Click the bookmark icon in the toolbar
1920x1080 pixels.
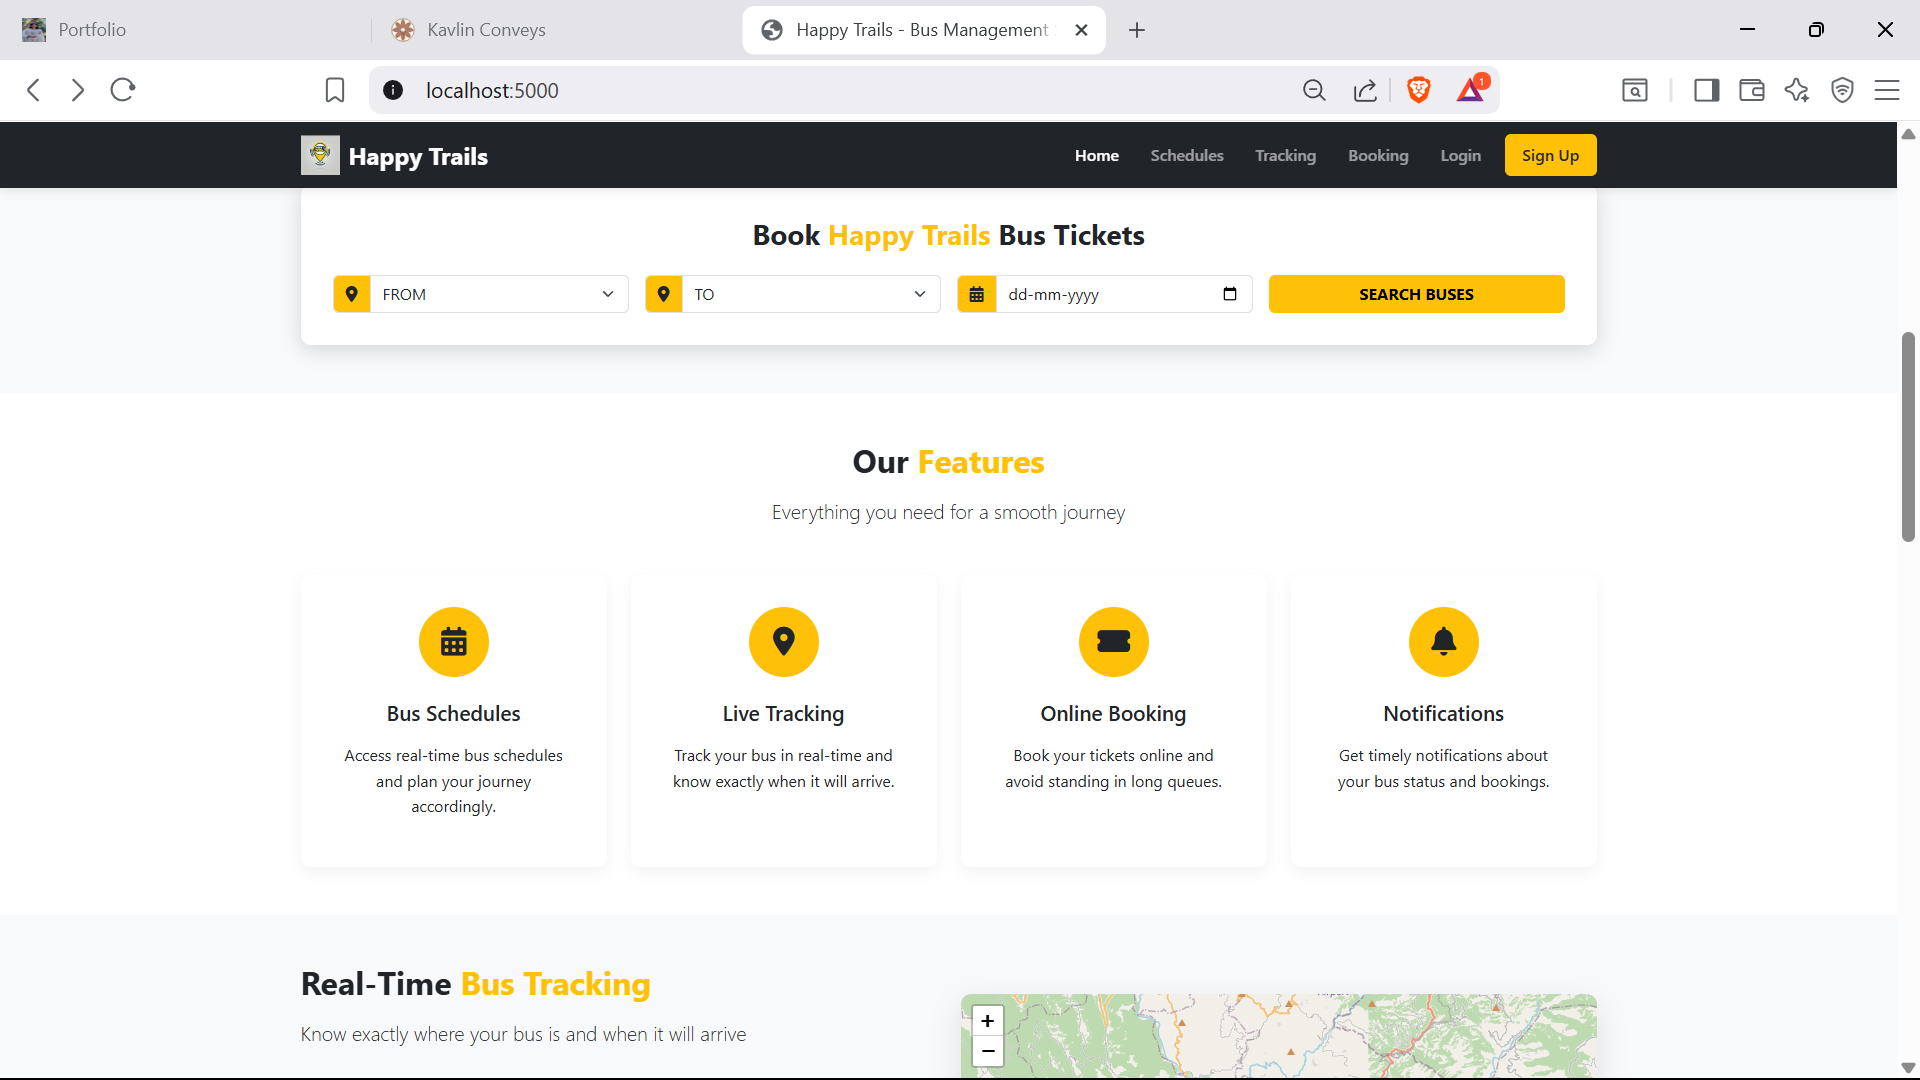tap(334, 90)
